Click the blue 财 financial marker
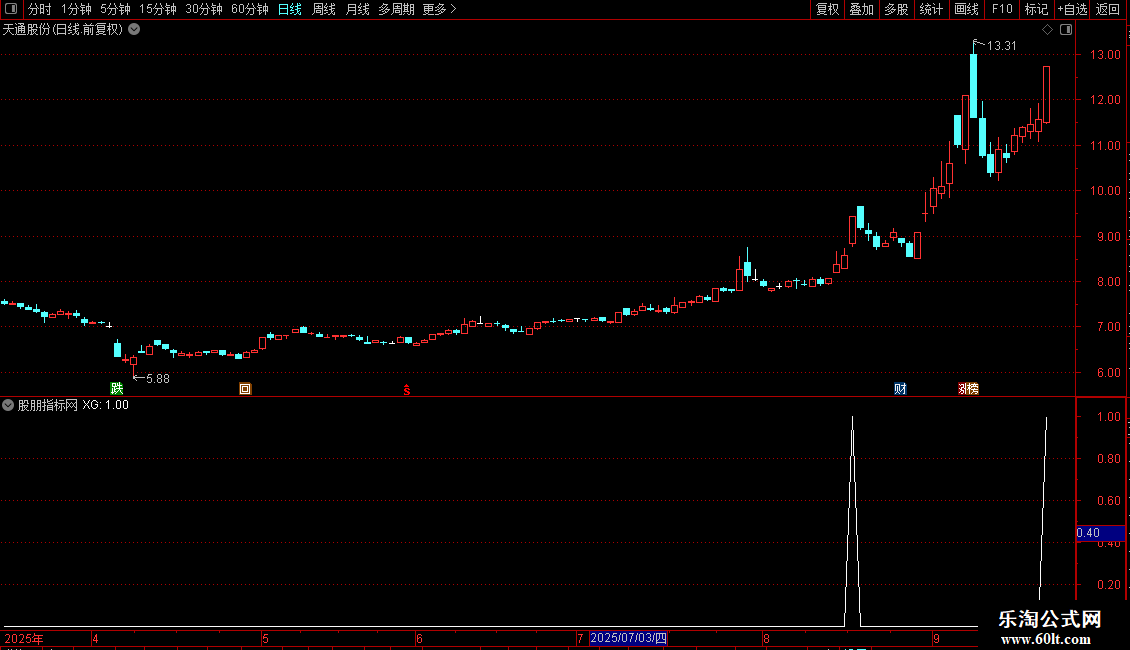 [900, 388]
